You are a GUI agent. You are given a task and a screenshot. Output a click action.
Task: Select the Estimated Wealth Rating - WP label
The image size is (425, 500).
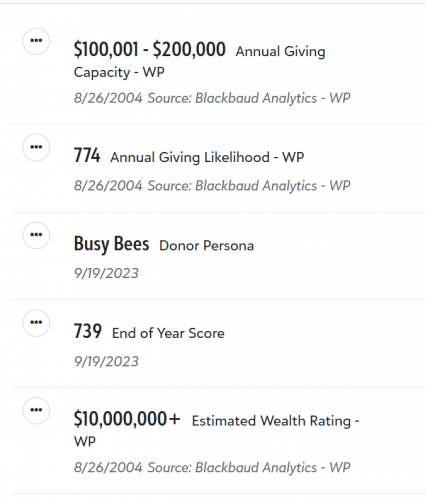tap(217, 431)
